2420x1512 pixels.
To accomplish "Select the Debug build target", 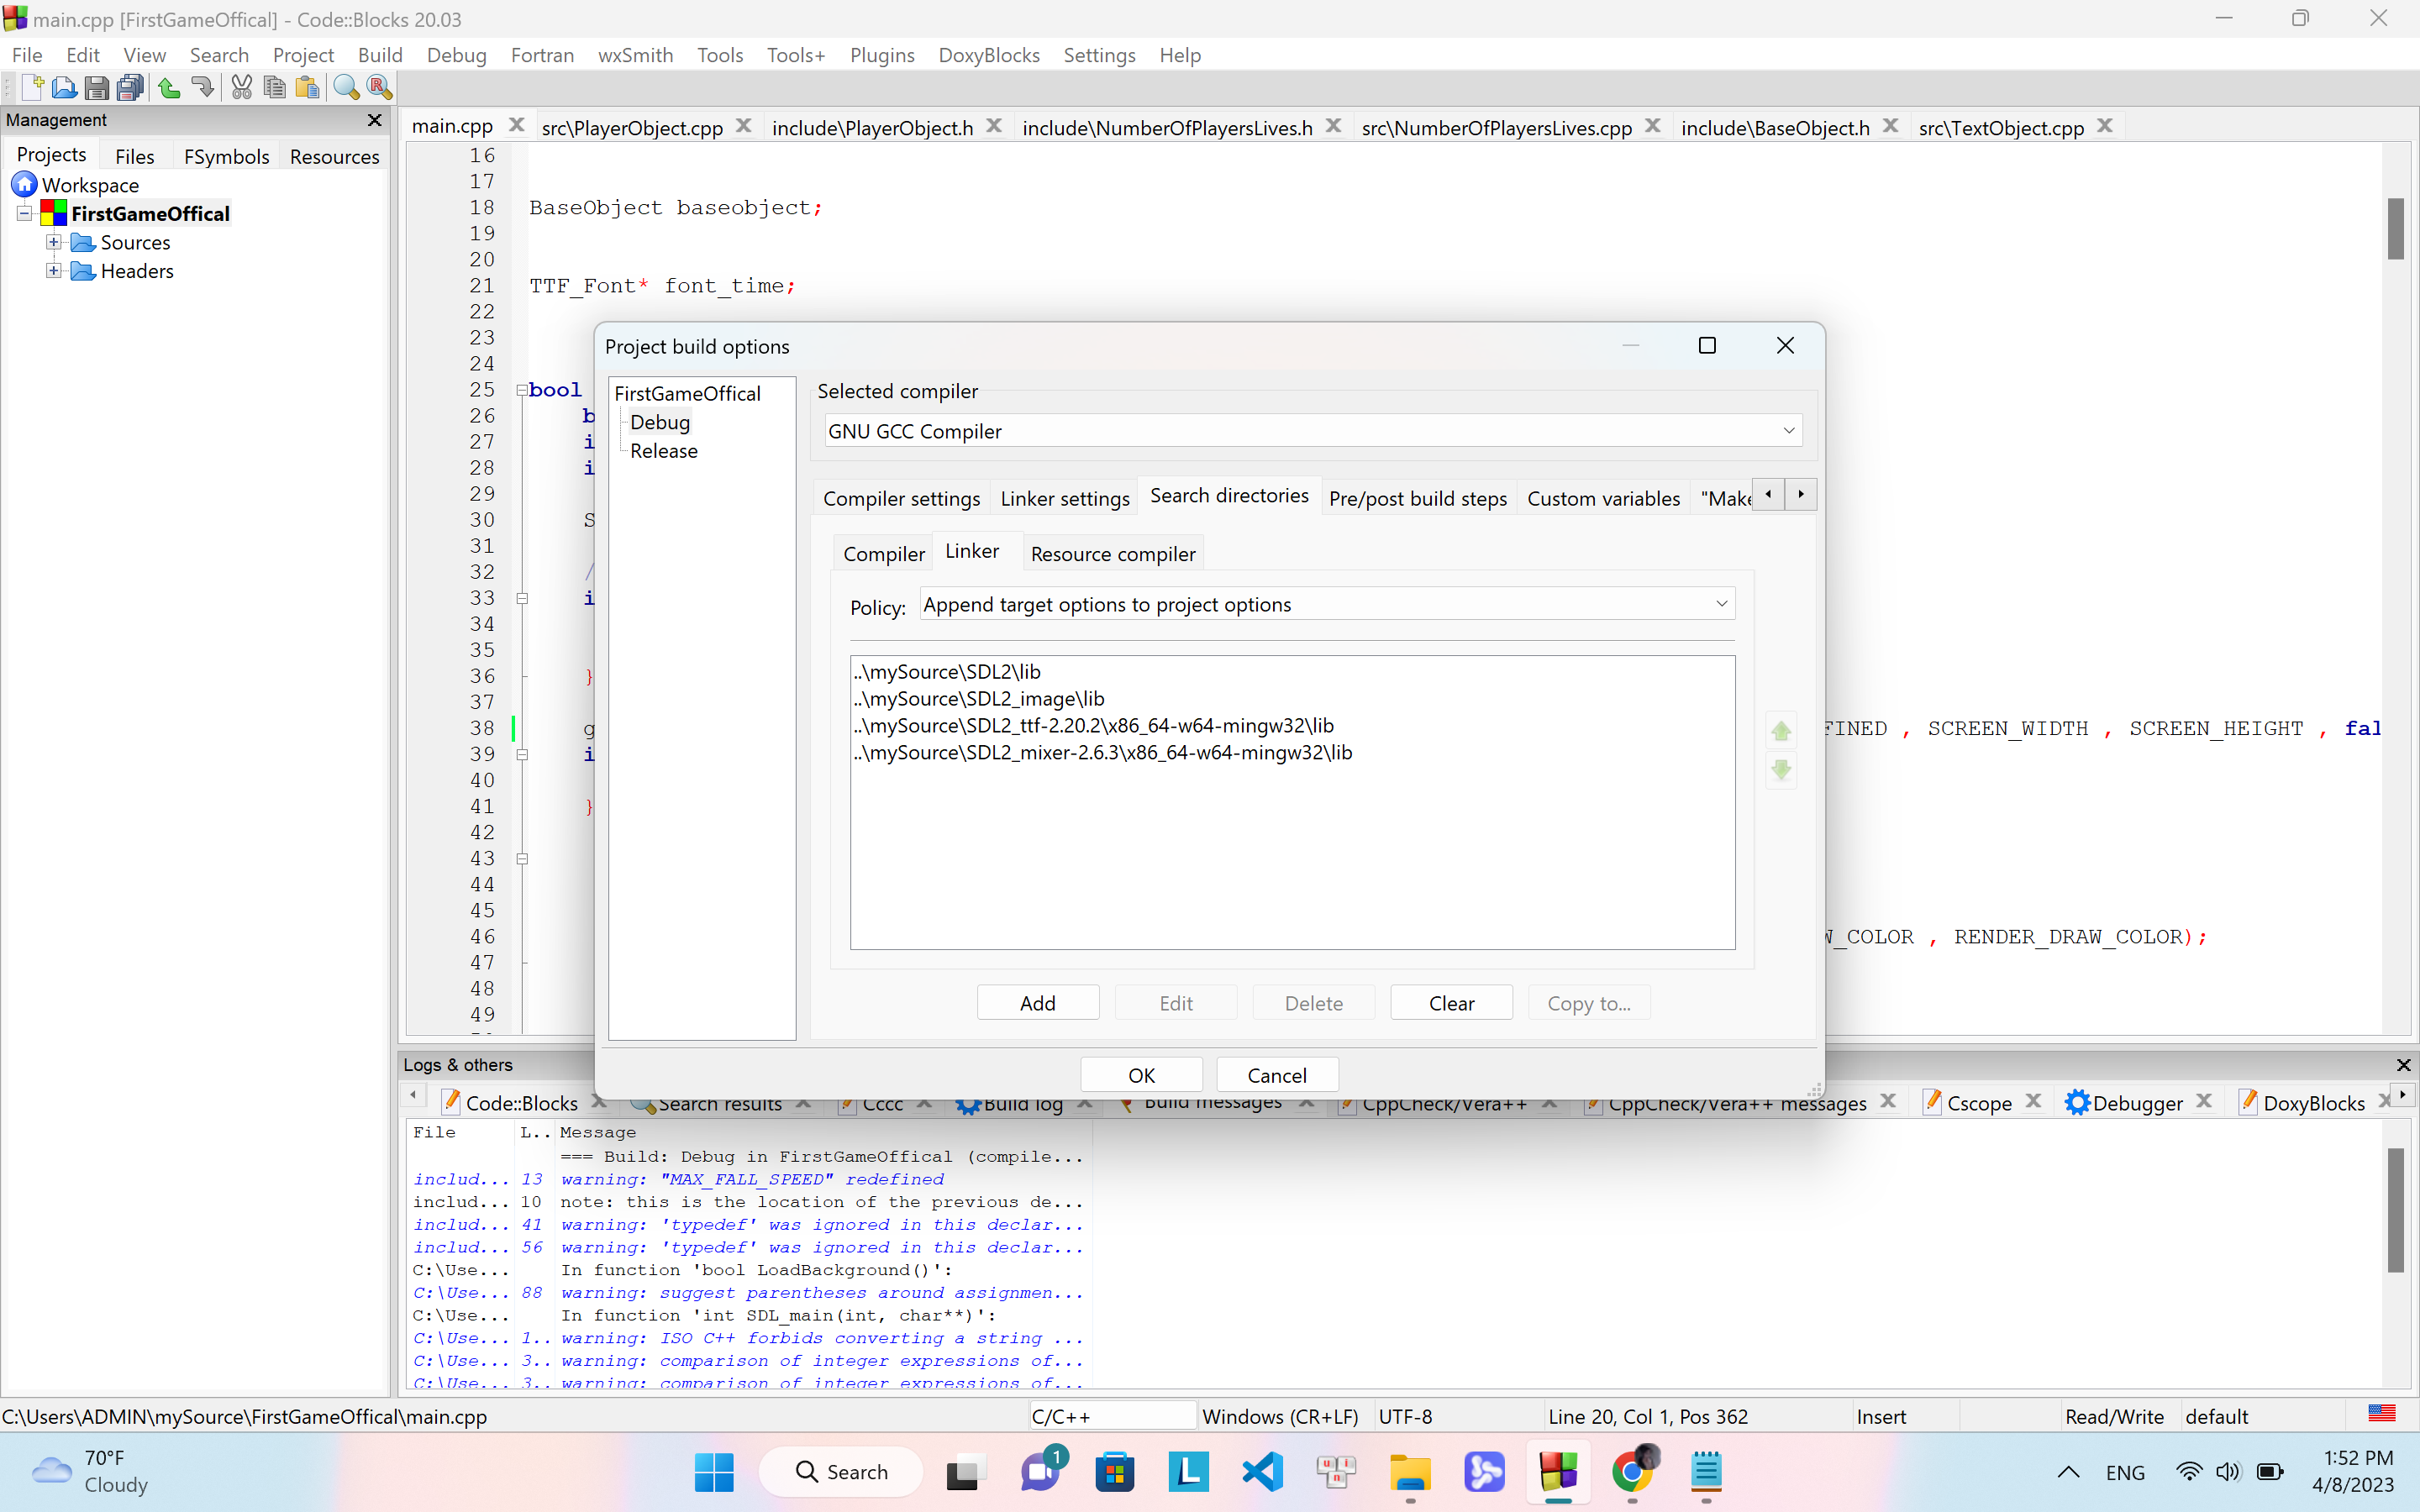I will click(x=660, y=422).
